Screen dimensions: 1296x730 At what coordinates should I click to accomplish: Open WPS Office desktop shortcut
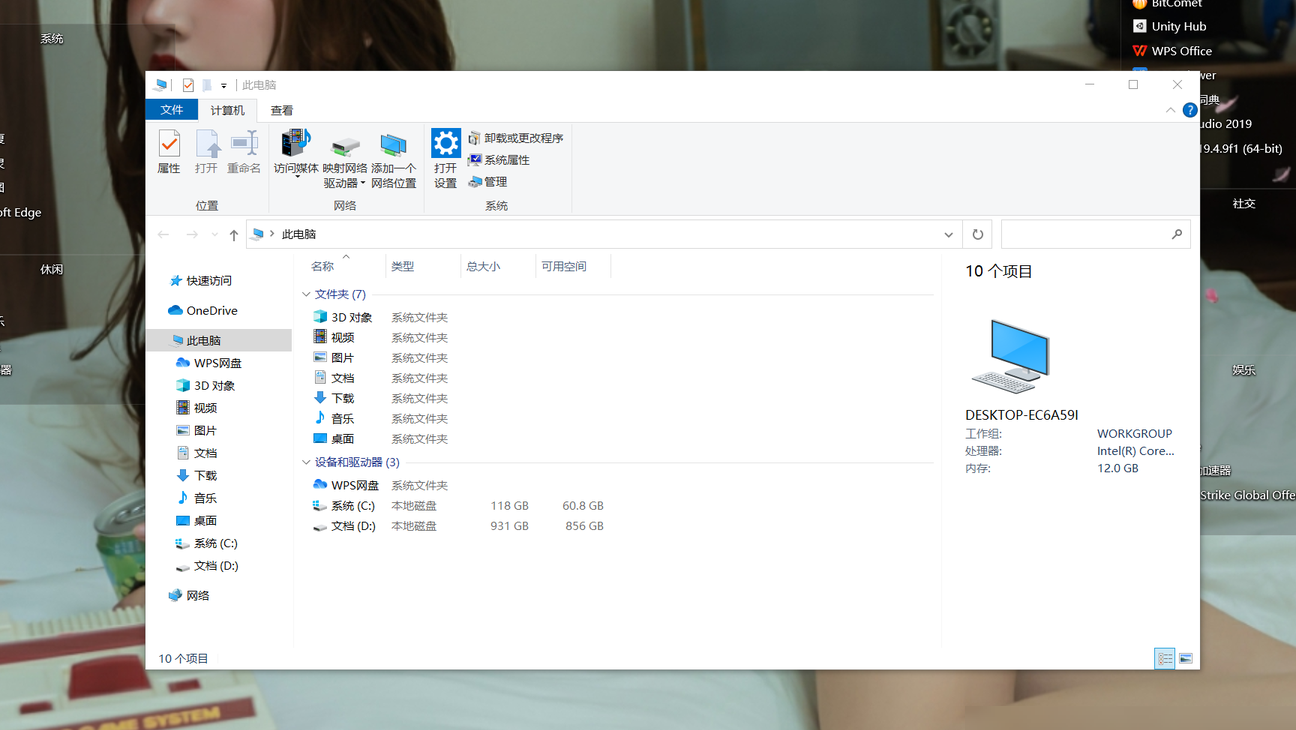(1172, 51)
